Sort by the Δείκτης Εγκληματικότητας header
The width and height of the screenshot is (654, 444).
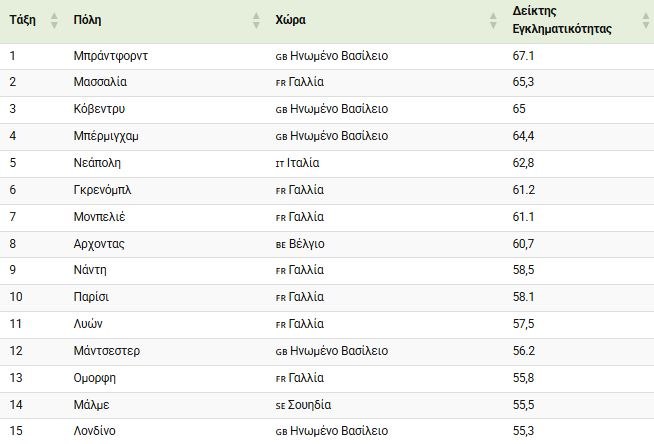(561, 20)
